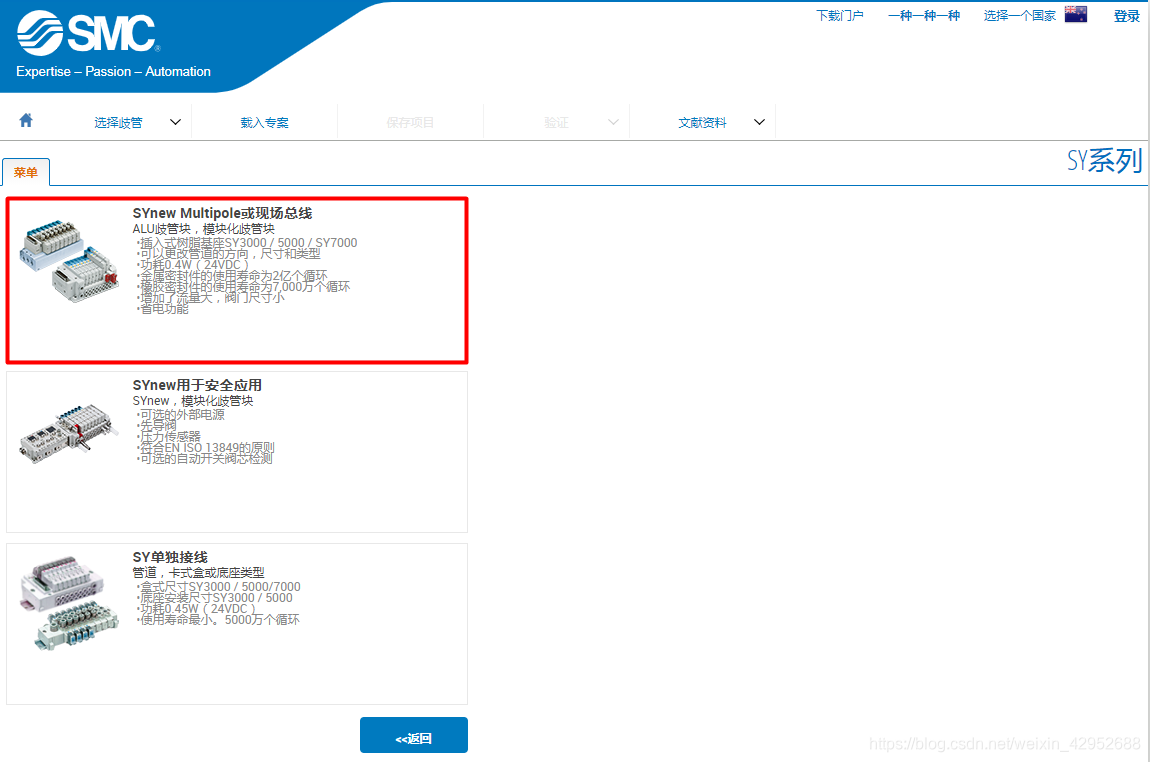This screenshot has width=1150, height=762.
Task: Select the SY单独接线 title
Action: (170, 557)
